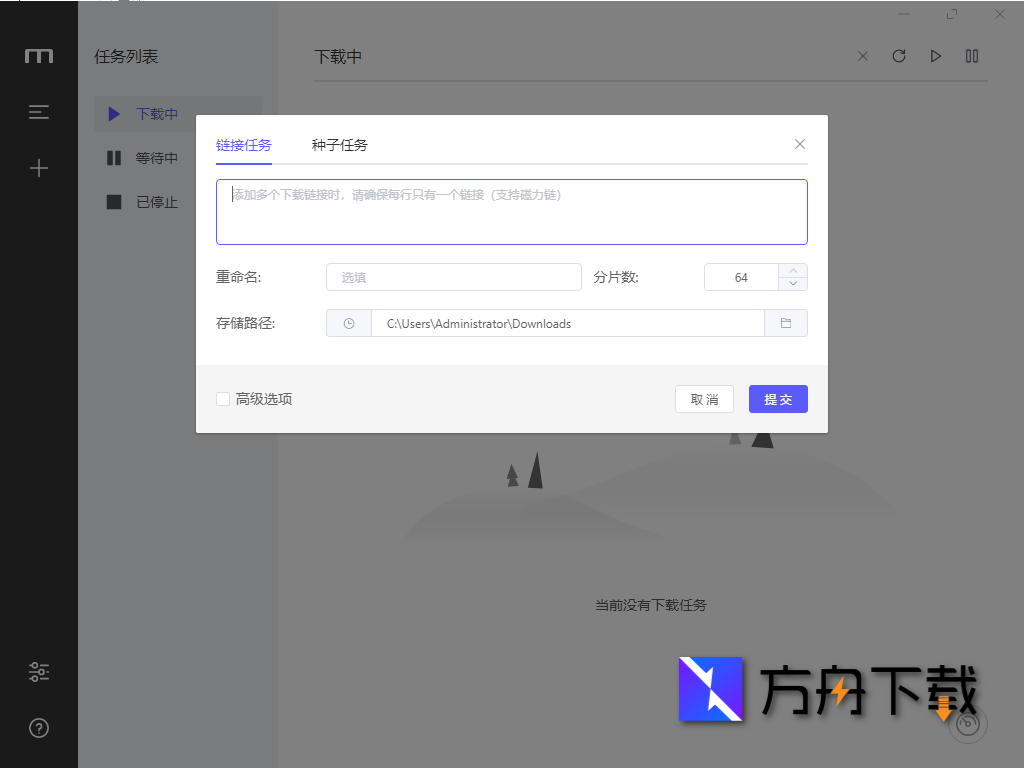The width and height of the screenshot is (1024, 768).
Task: Click the 重命名 input field
Action: tap(453, 276)
